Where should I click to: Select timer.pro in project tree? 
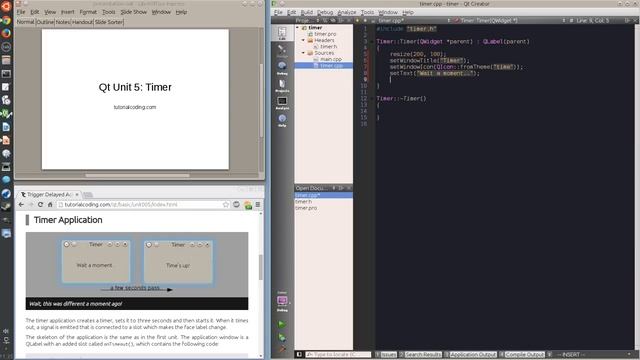point(325,34)
